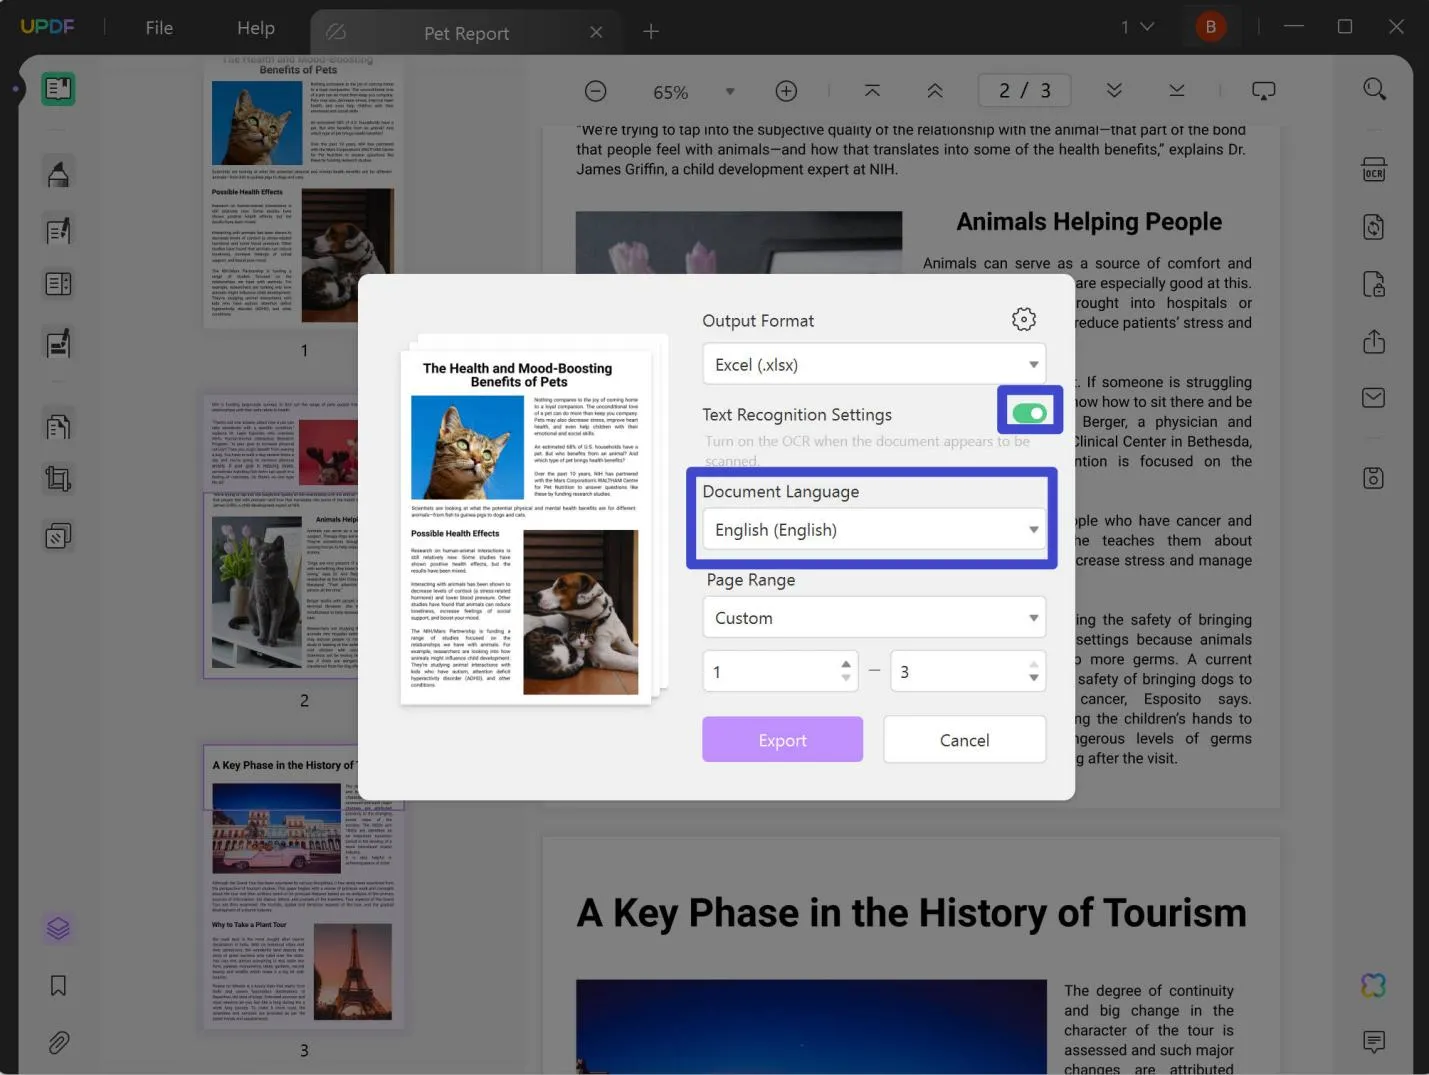Click the zoom out minus icon
The image size is (1429, 1075).
(x=596, y=92)
